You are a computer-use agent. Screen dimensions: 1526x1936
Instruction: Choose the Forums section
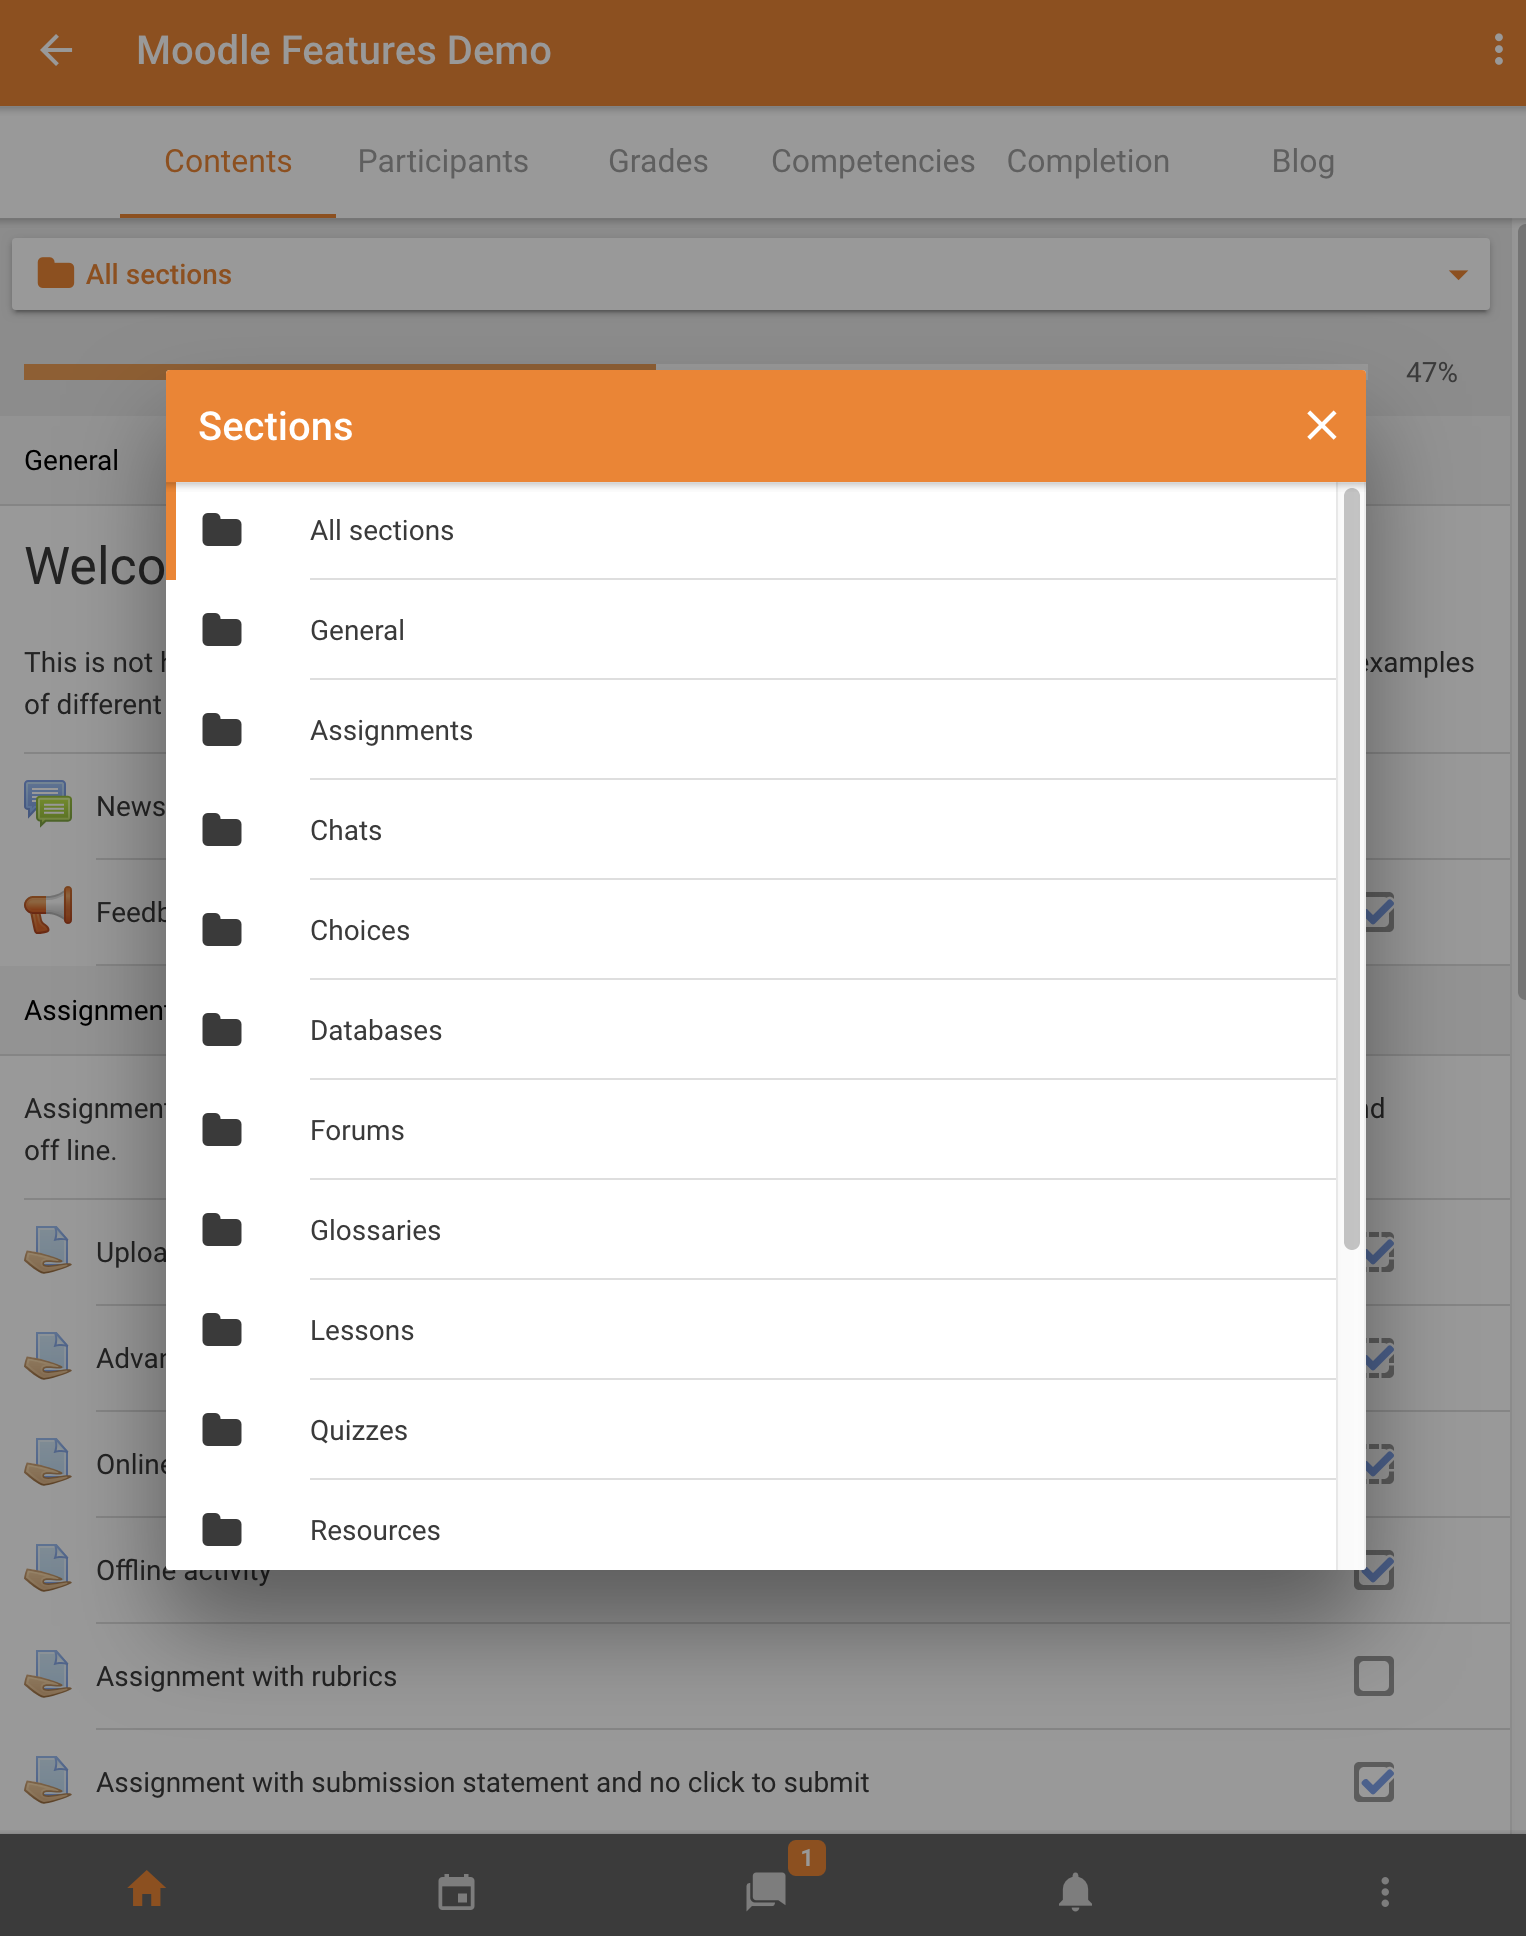point(751,1130)
